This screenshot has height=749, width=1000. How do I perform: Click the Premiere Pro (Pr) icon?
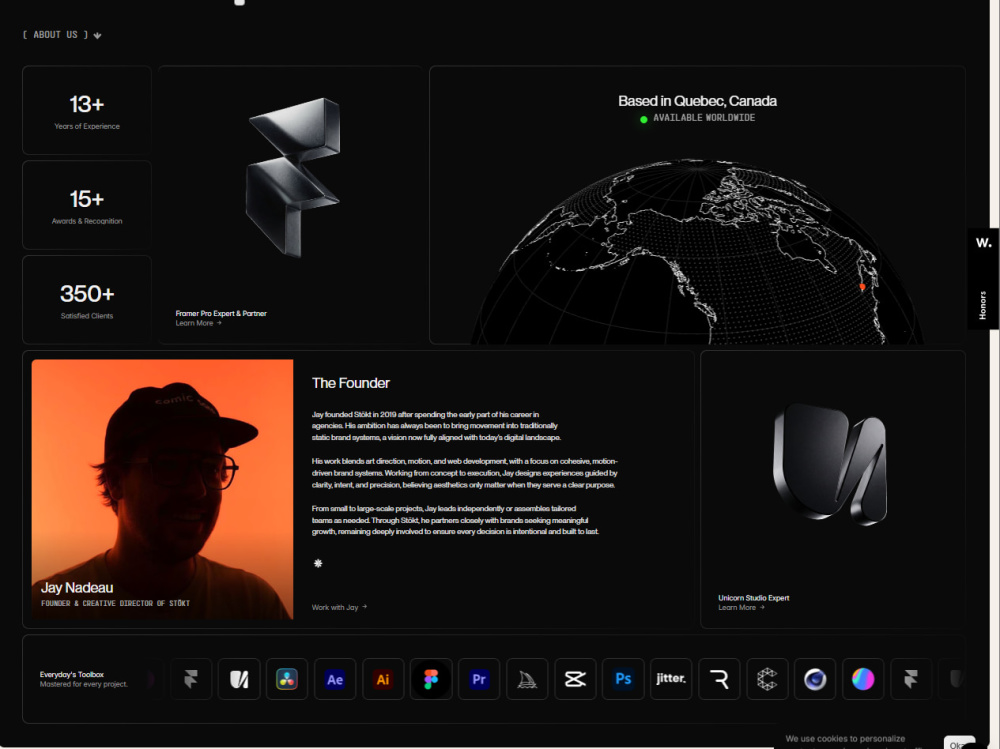click(479, 679)
